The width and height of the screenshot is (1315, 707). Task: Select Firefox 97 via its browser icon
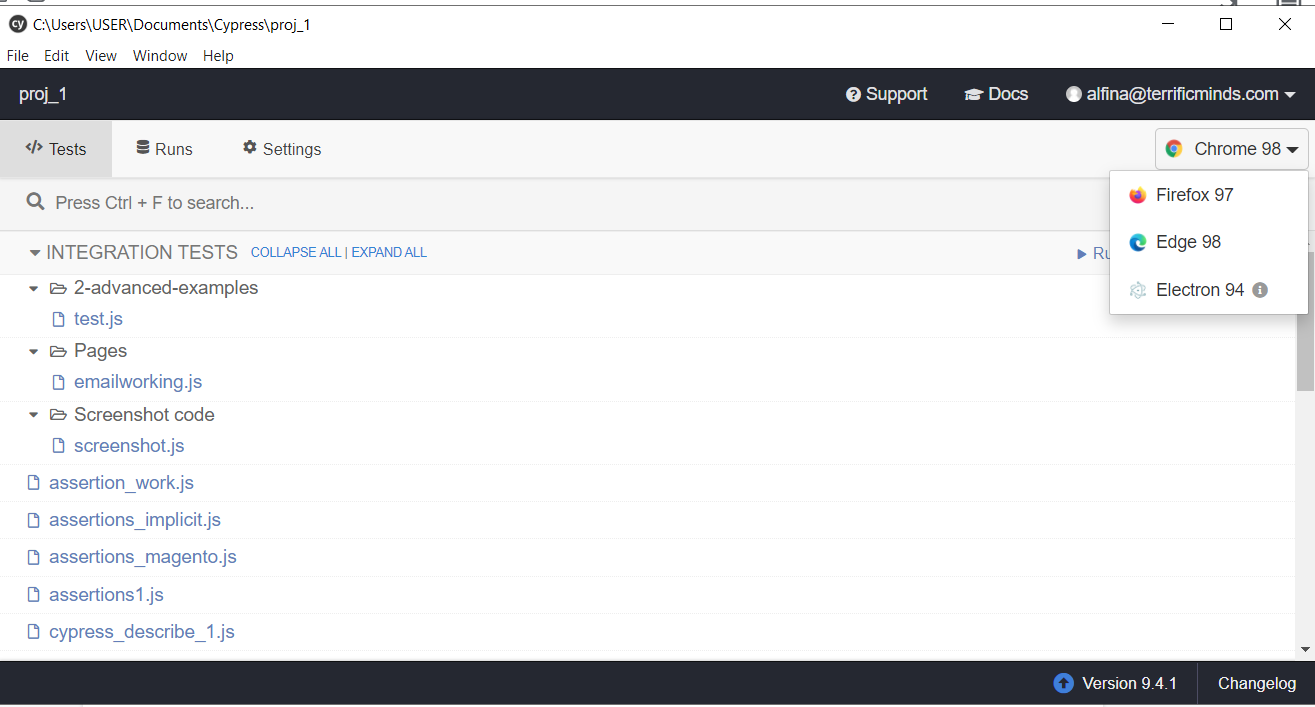(1138, 195)
